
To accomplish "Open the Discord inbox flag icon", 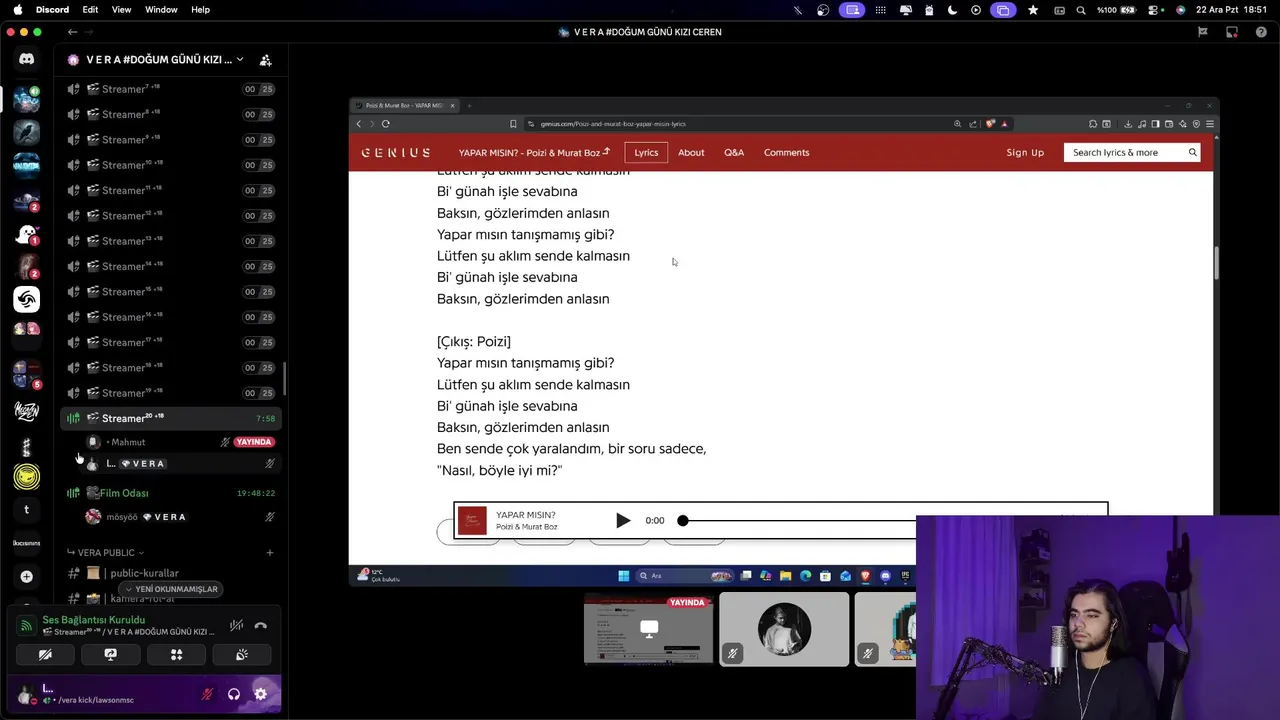I will click(x=1203, y=32).
